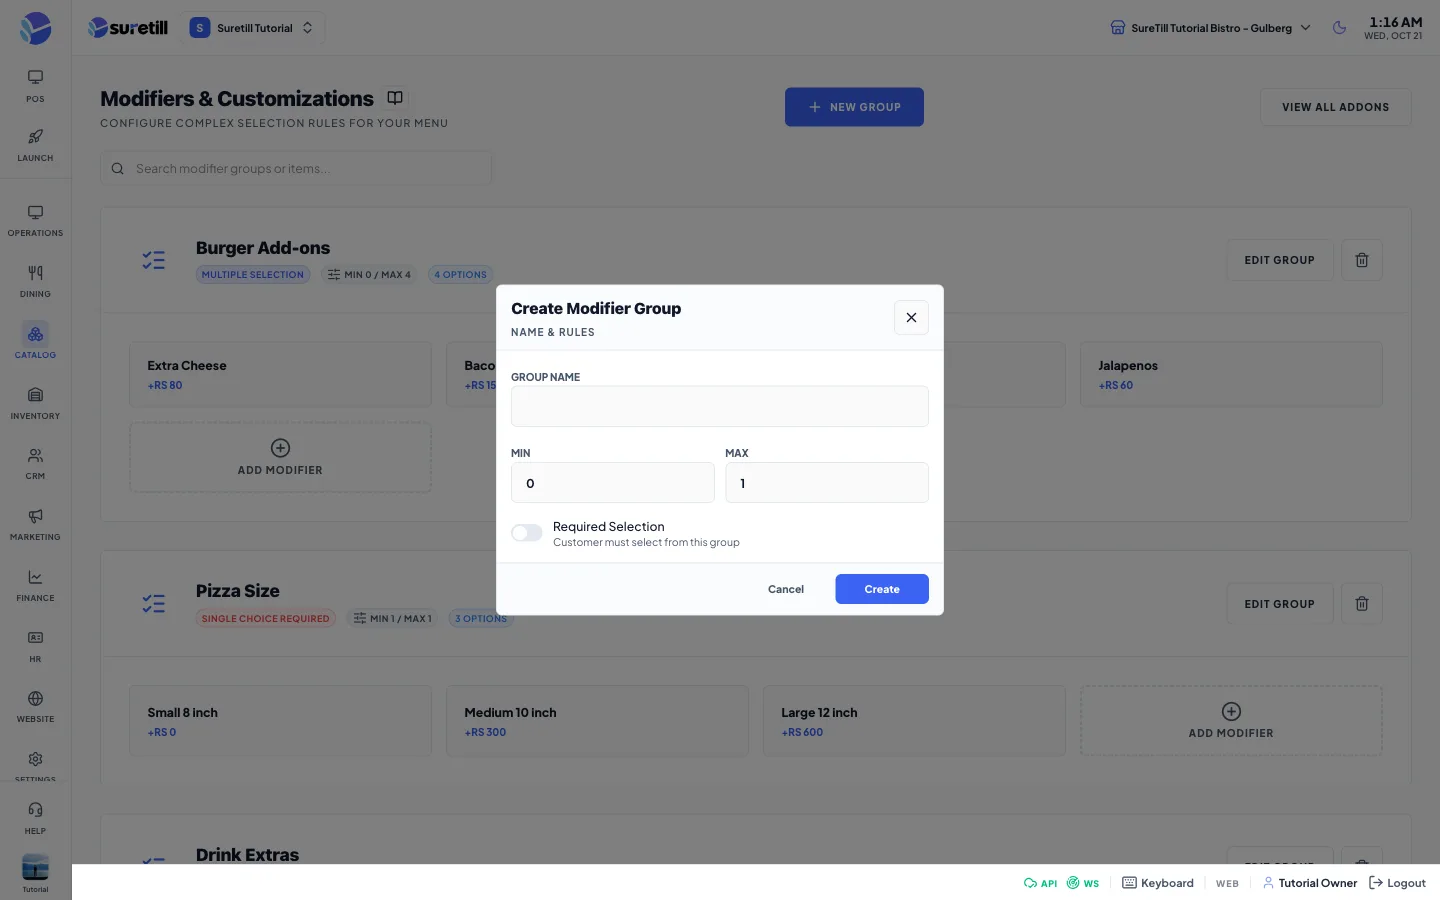This screenshot has width=1440, height=900.
Task: Select the Extra Cheese modifier card
Action: click(280, 374)
